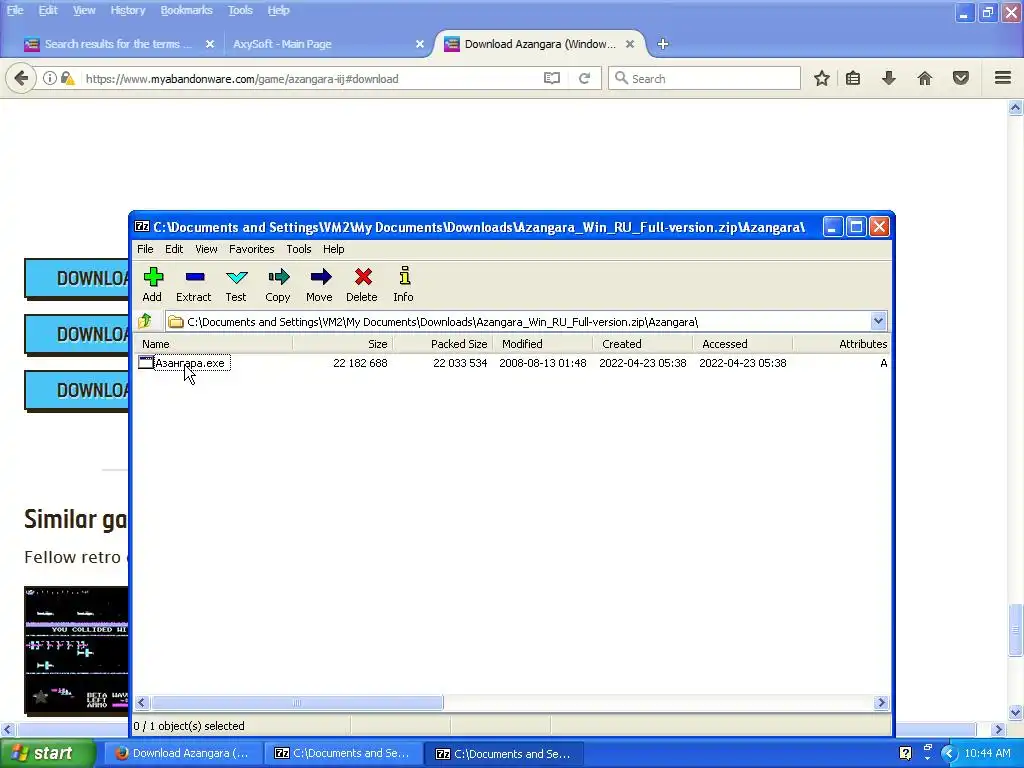Click the Firefox vertical scrollbar thumb

pyautogui.click(x=1016, y=630)
